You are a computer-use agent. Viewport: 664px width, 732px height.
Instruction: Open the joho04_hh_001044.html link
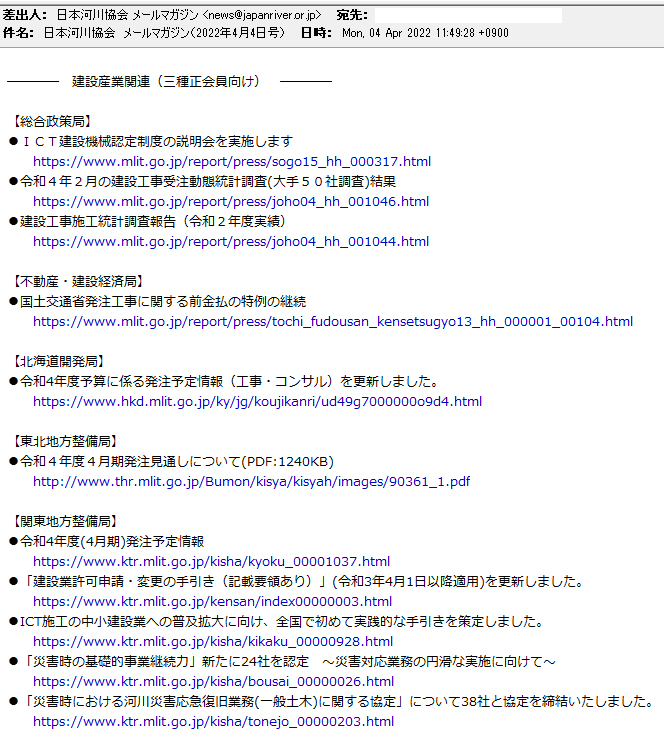pos(231,242)
